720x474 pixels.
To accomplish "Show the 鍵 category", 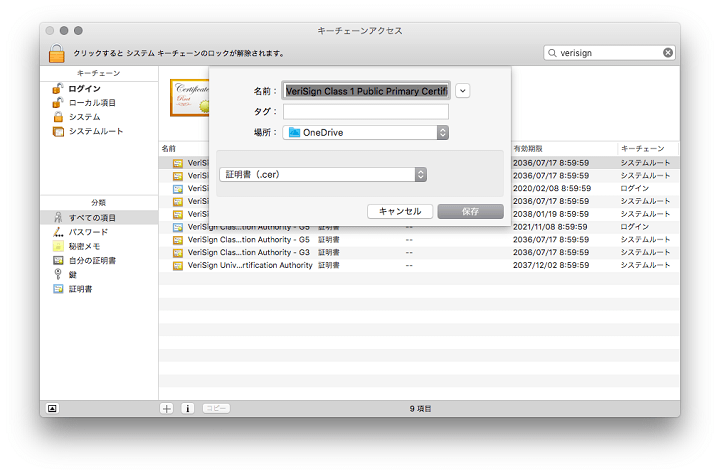I will click(72, 275).
